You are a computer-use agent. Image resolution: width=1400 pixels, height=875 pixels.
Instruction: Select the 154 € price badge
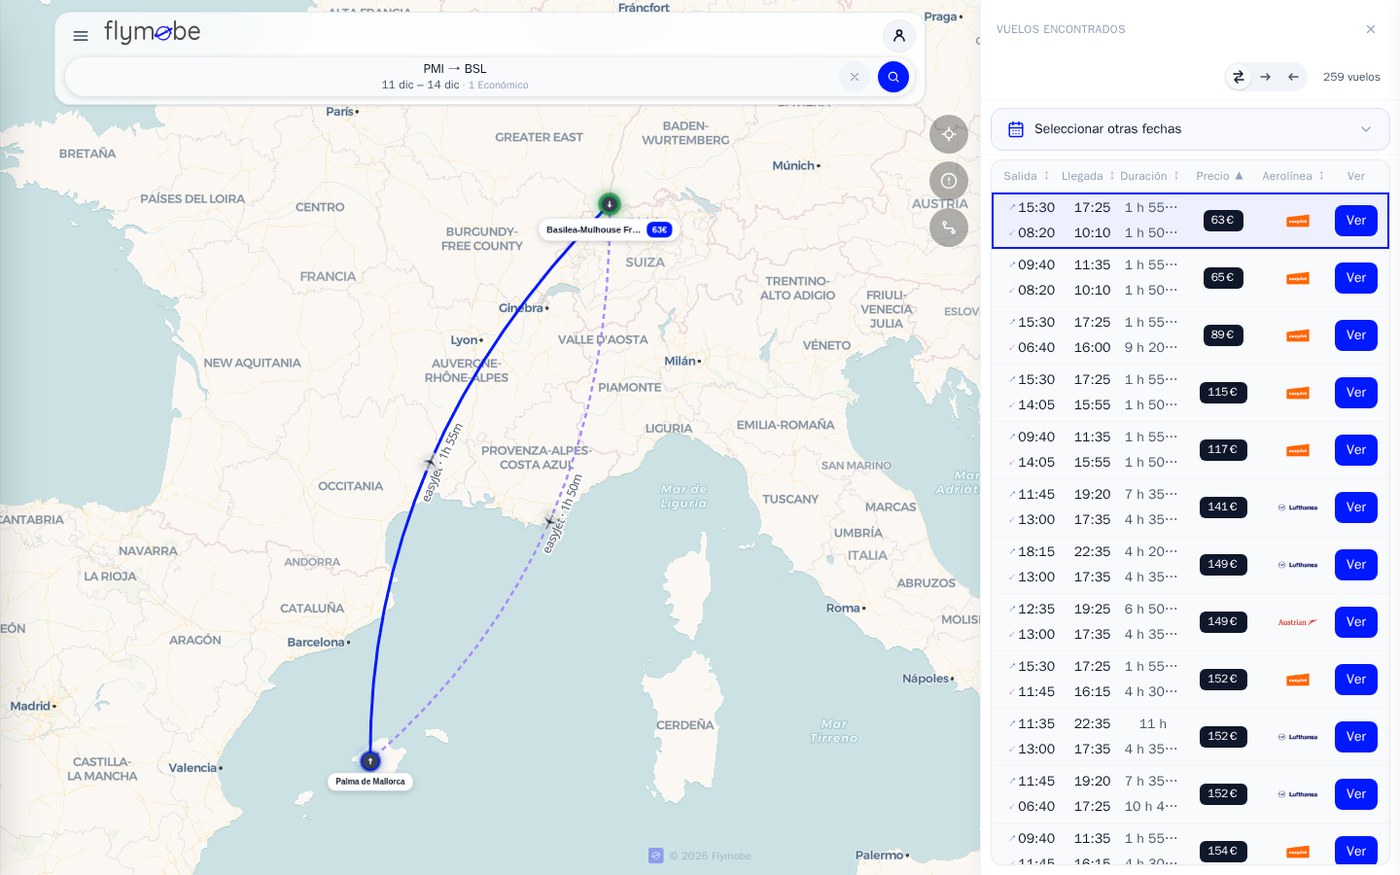[1222, 851]
